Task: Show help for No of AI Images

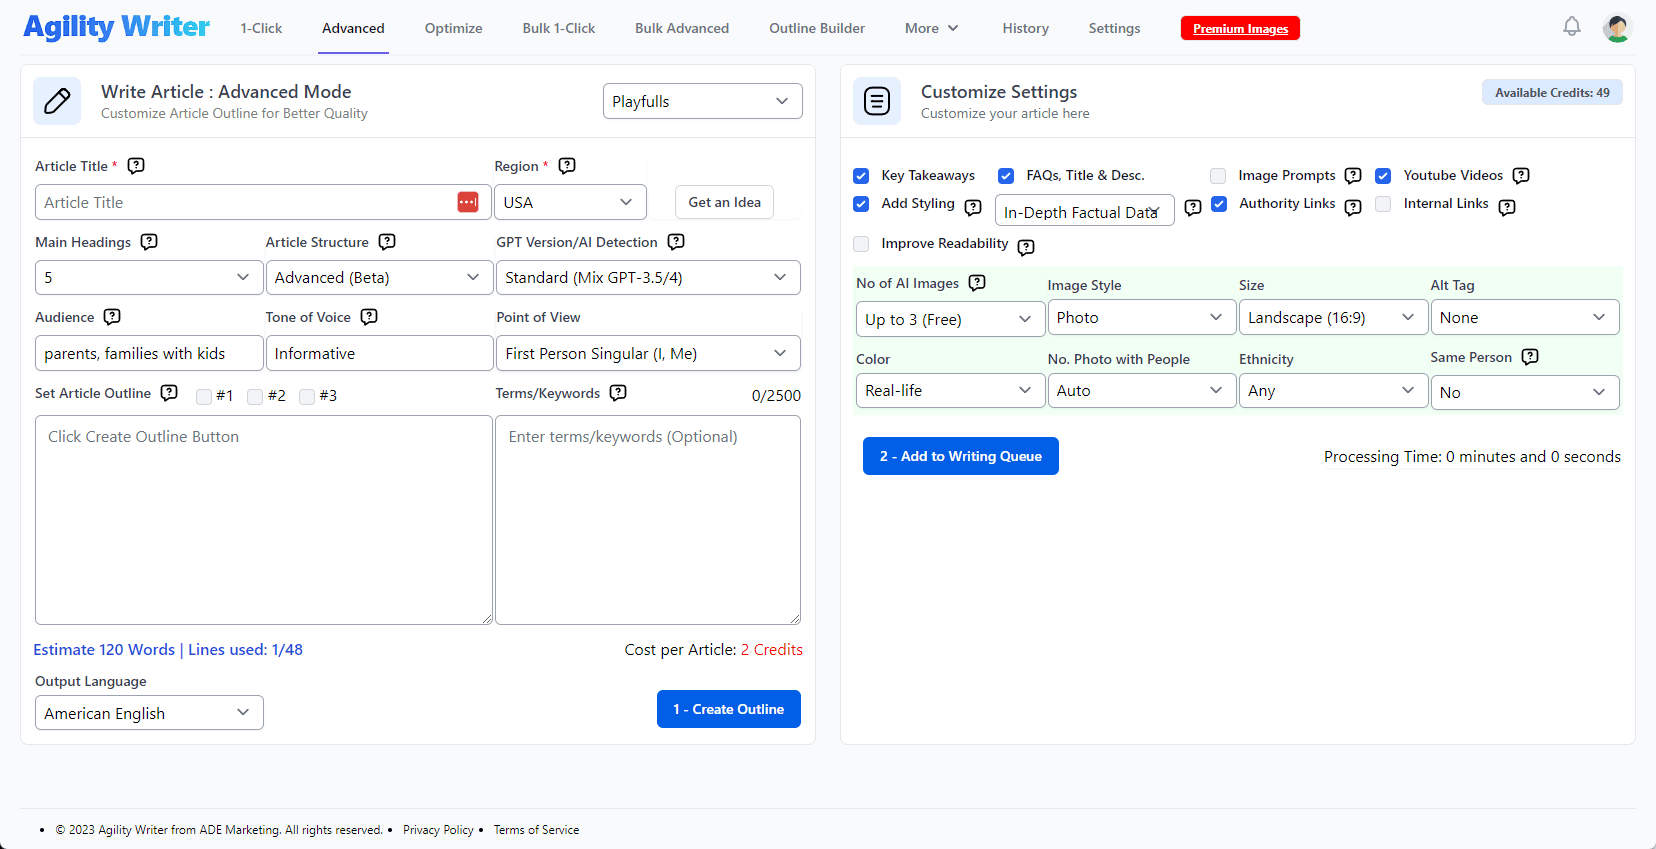Action: pos(977,283)
